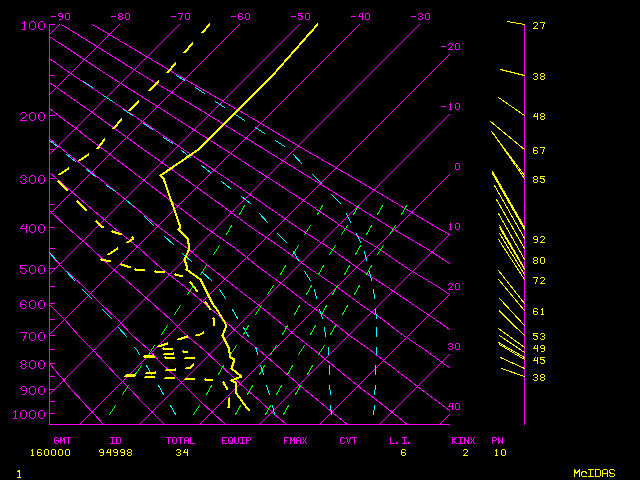Click the topmost wind speed value 27

tap(538, 26)
